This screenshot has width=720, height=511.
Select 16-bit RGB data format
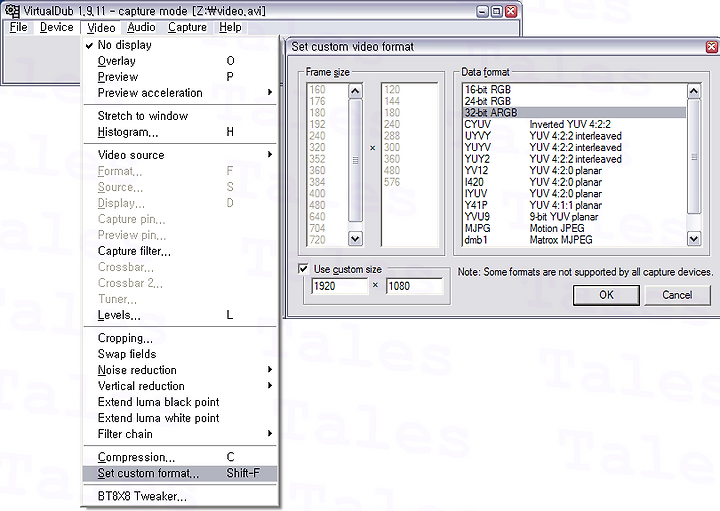574,90
